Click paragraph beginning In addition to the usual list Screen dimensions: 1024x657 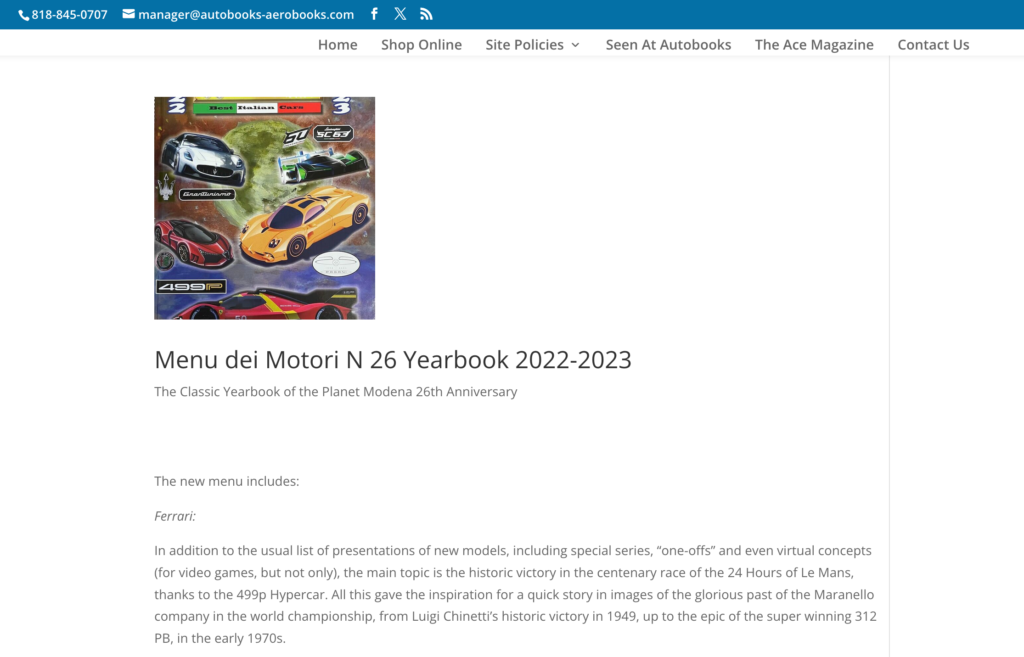515,594
